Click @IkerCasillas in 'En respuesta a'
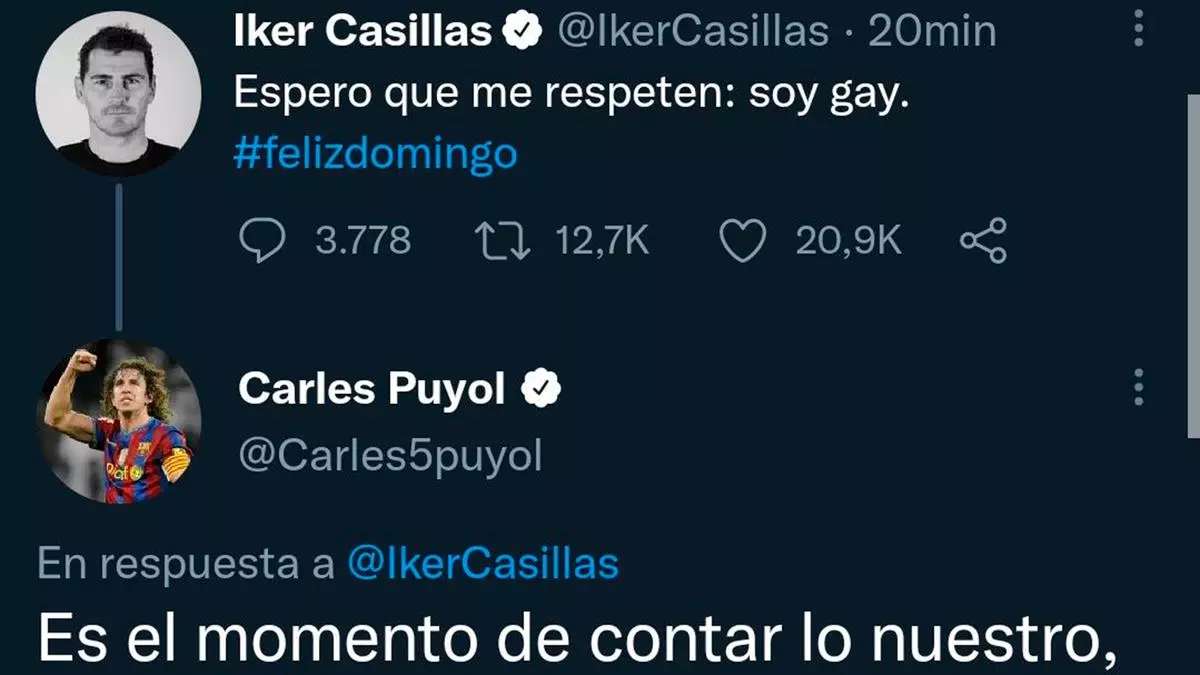 482,564
